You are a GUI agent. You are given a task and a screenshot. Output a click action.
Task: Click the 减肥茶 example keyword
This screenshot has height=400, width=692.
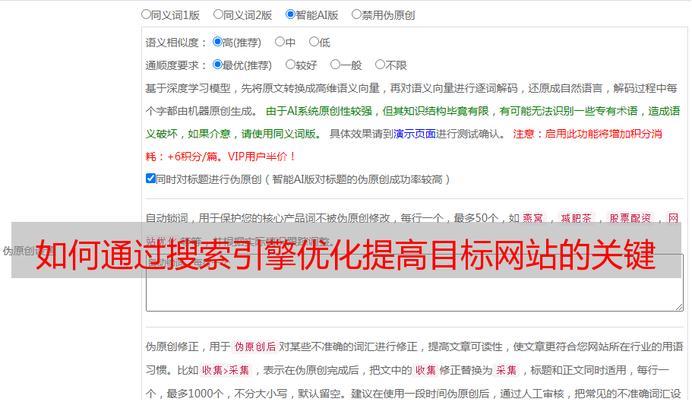tap(576, 218)
